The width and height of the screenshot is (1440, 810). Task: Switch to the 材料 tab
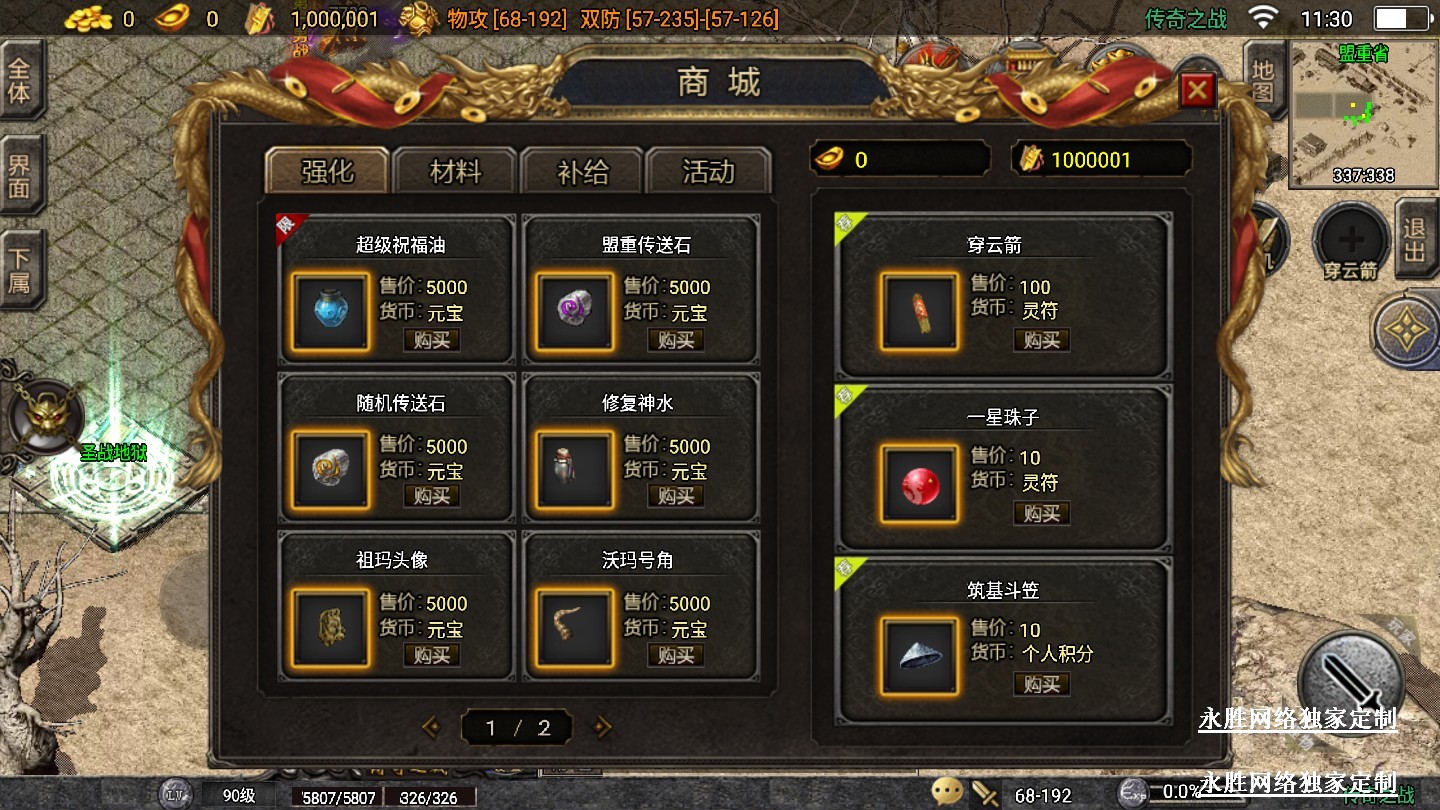455,172
